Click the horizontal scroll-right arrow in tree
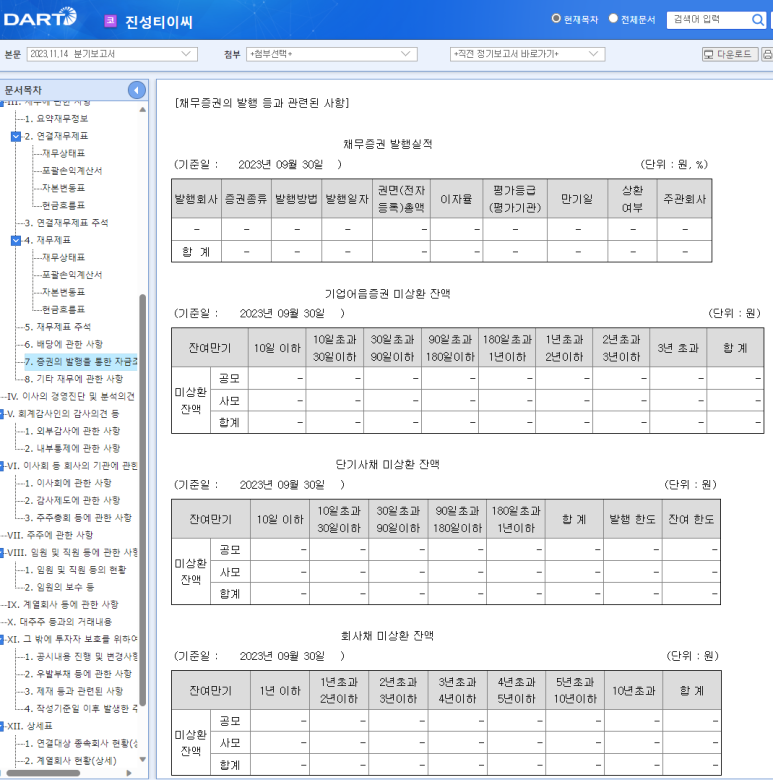773x780 pixels. click(x=129, y=773)
